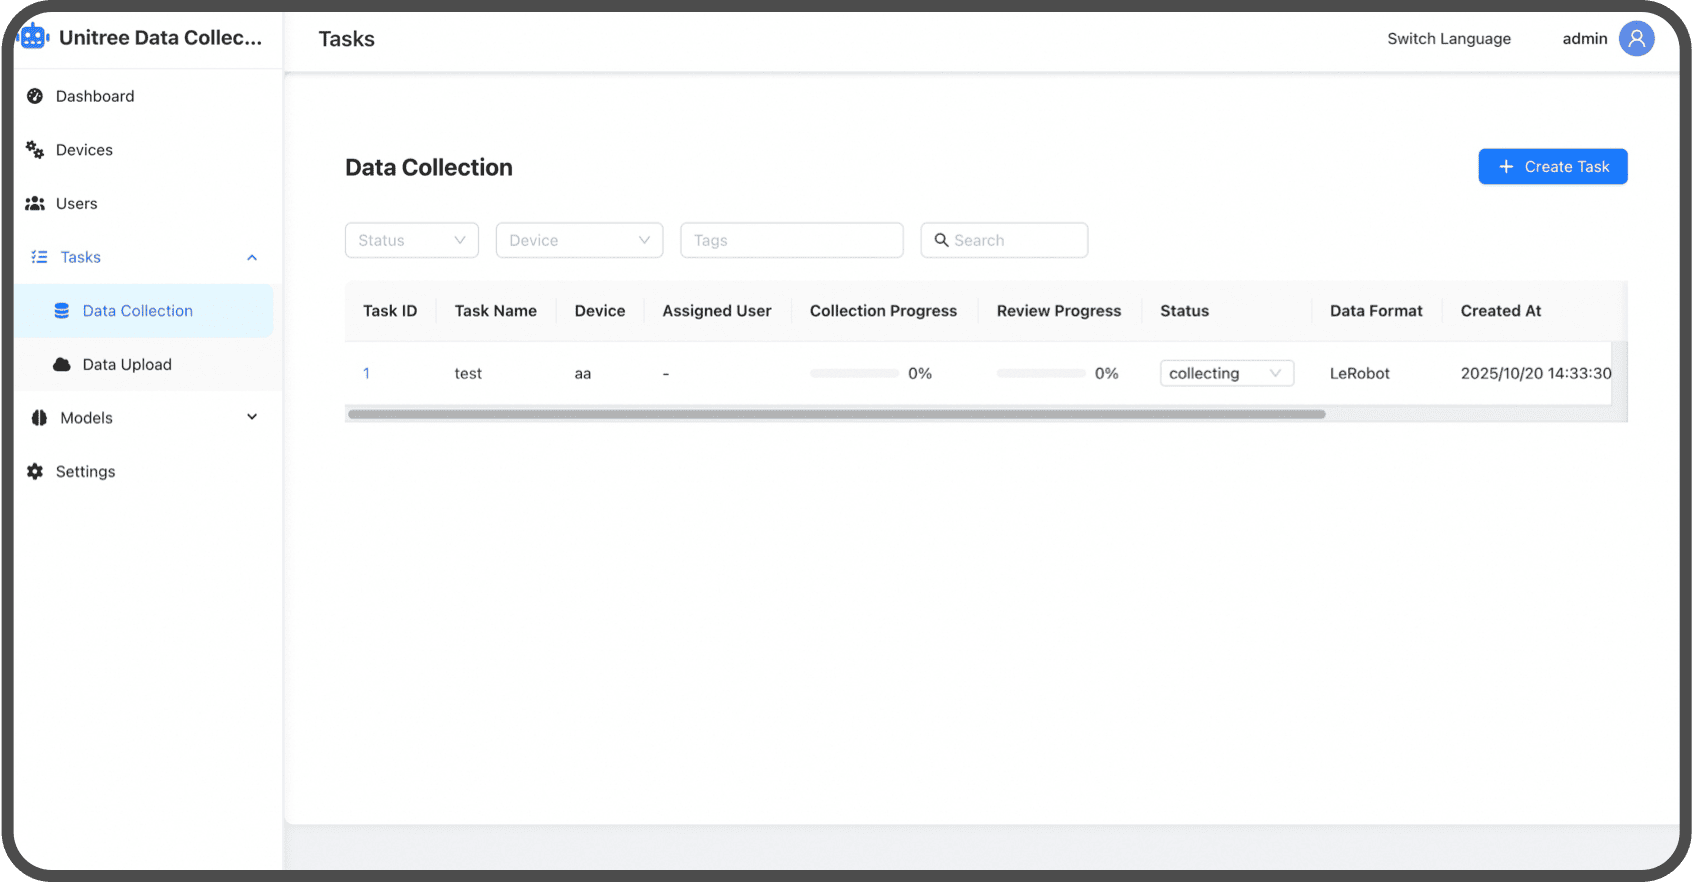Click the Settings gear icon
Viewport: 1692px width, 882px height.
click(35, 472)
